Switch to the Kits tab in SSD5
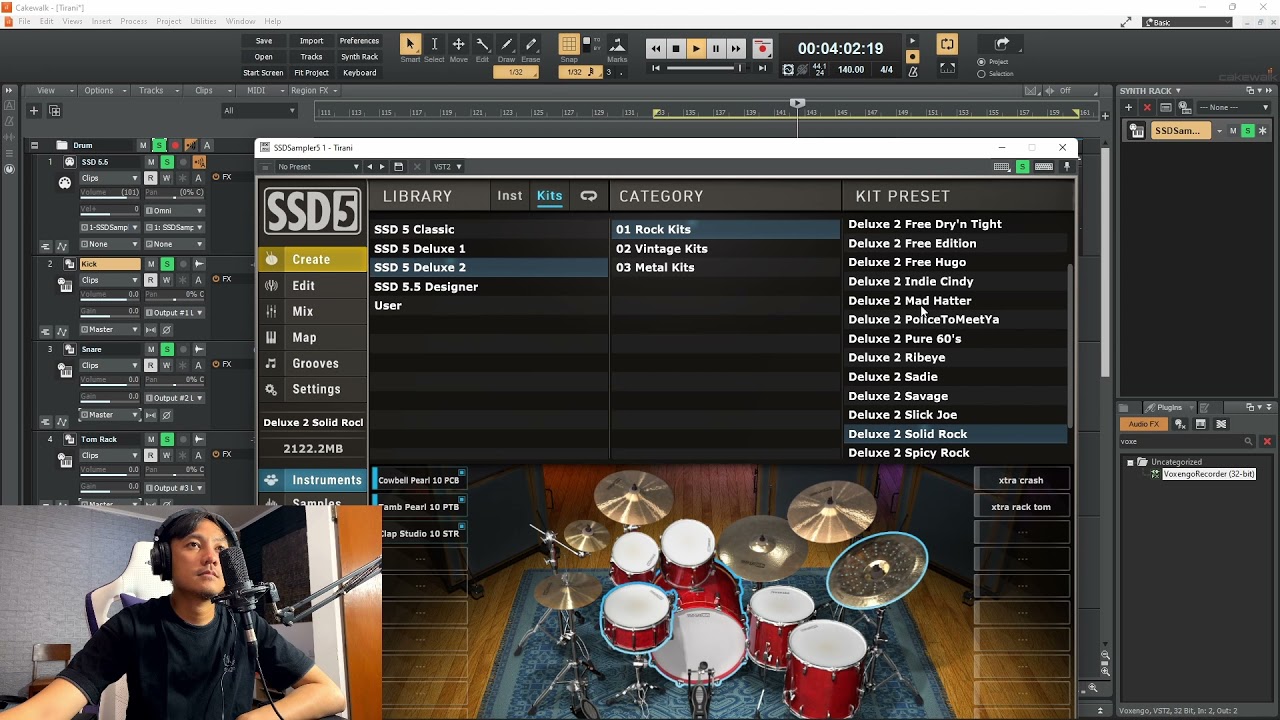The image size is (1280, 720). pyautogui.click(x=549, y=196)
